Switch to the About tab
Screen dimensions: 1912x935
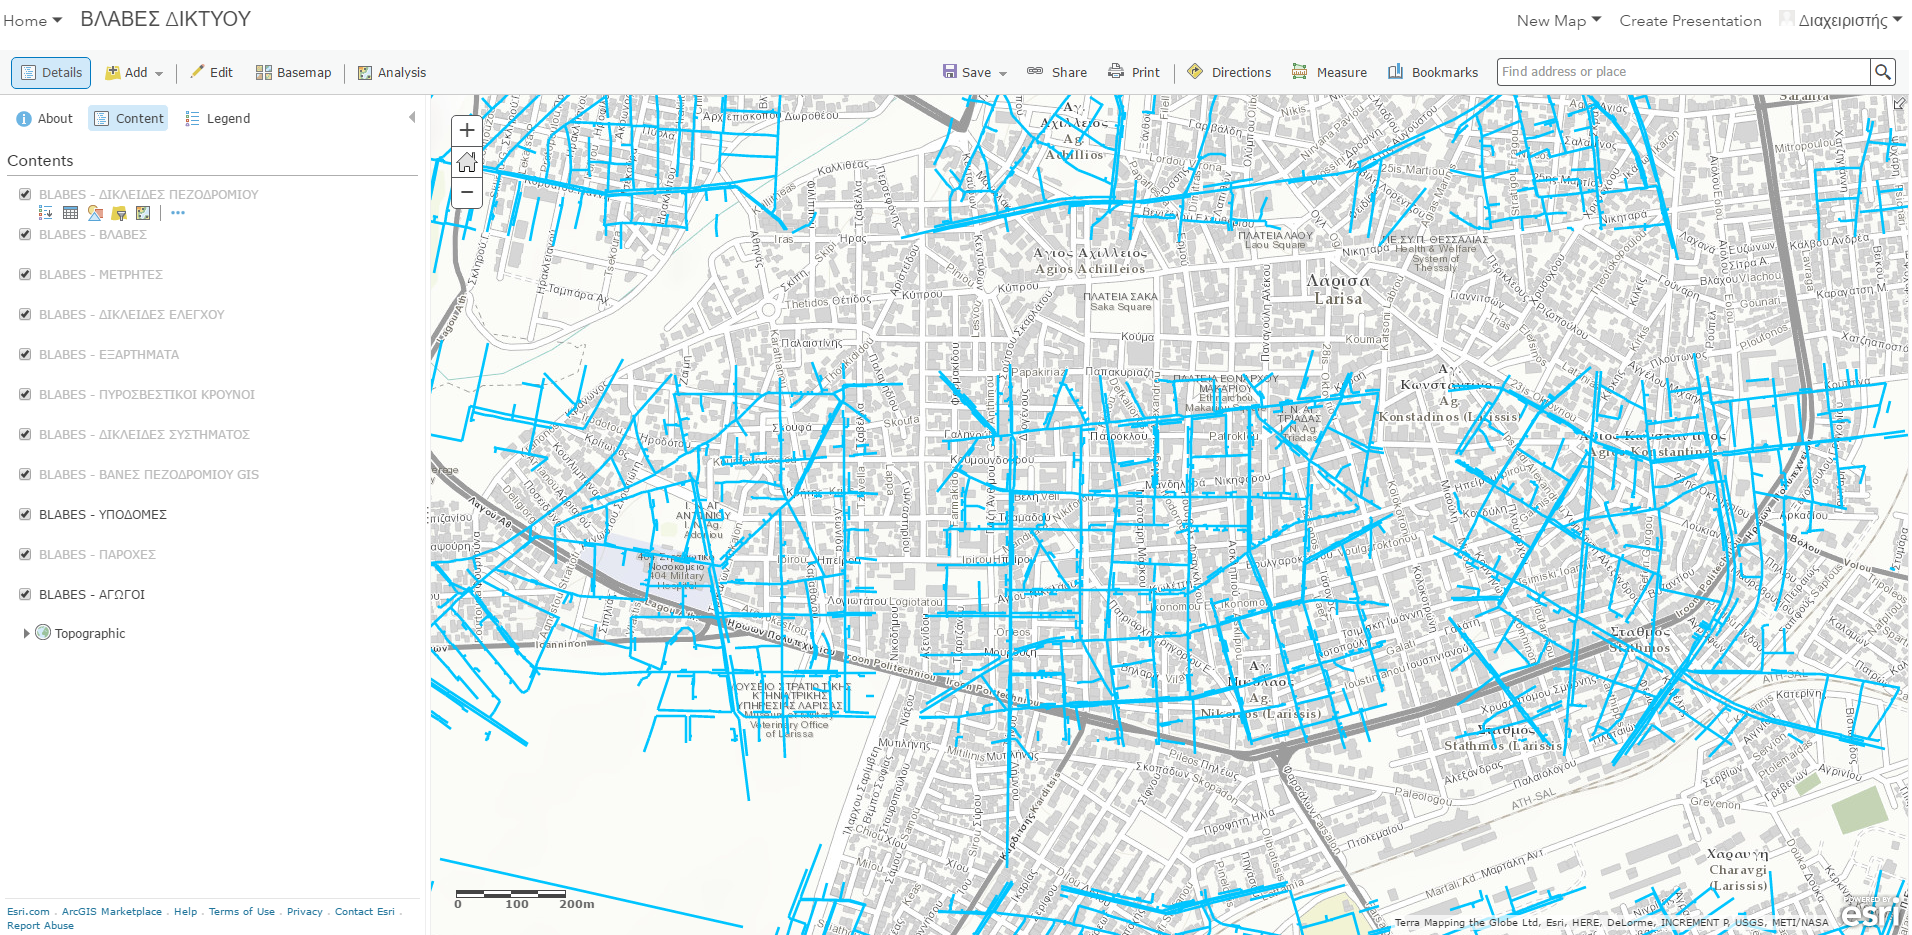point(45,118)
